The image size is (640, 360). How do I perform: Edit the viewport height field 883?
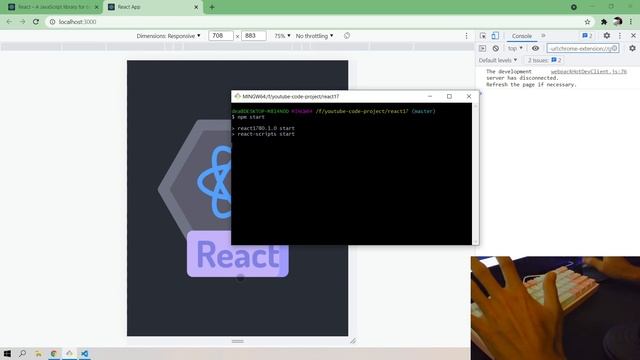[x=253, y=36]
